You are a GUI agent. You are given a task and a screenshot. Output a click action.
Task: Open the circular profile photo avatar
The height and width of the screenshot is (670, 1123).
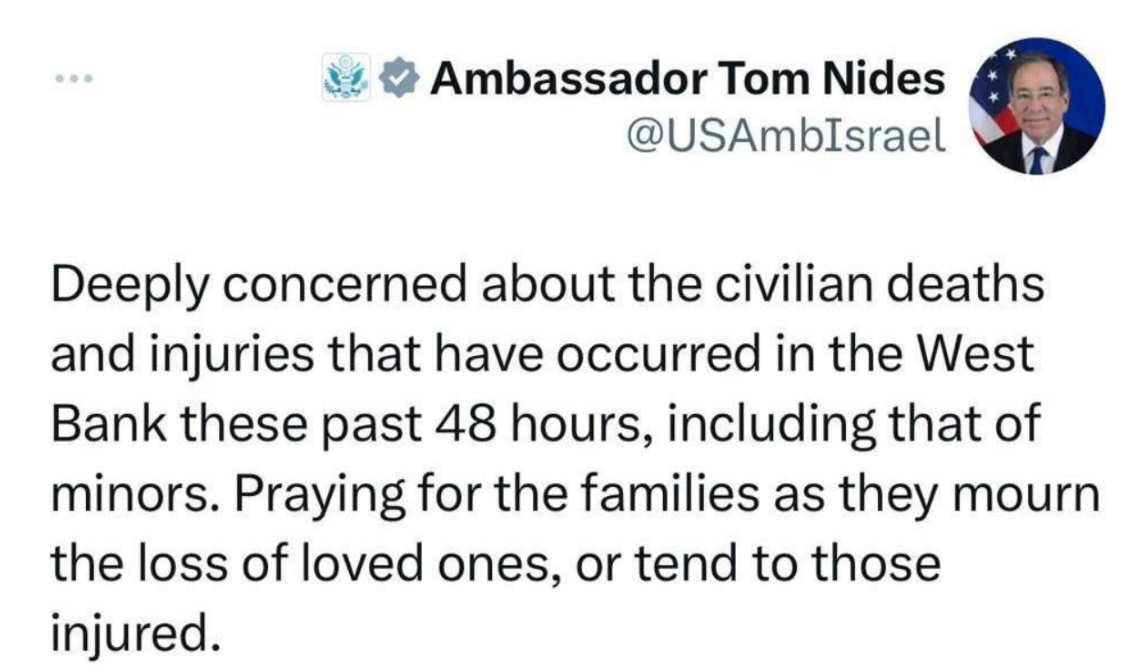pos(1036,105)
